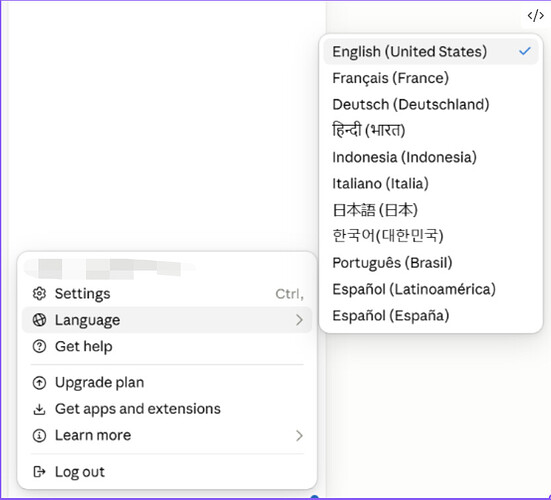Screen dimensions: 551x500
Task: Click the Upgrade plan arrow icon
Action: (x=39, y=383)
